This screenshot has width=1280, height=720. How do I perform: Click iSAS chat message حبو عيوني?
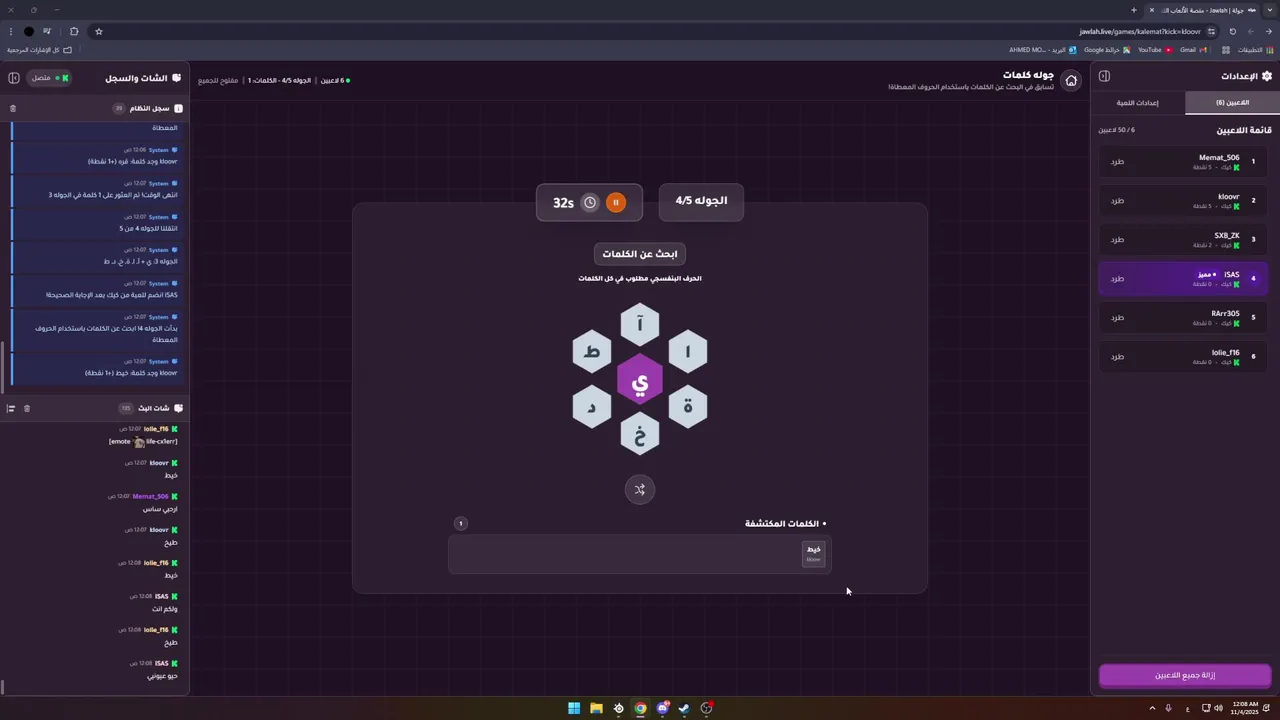(x=162, y=676)
